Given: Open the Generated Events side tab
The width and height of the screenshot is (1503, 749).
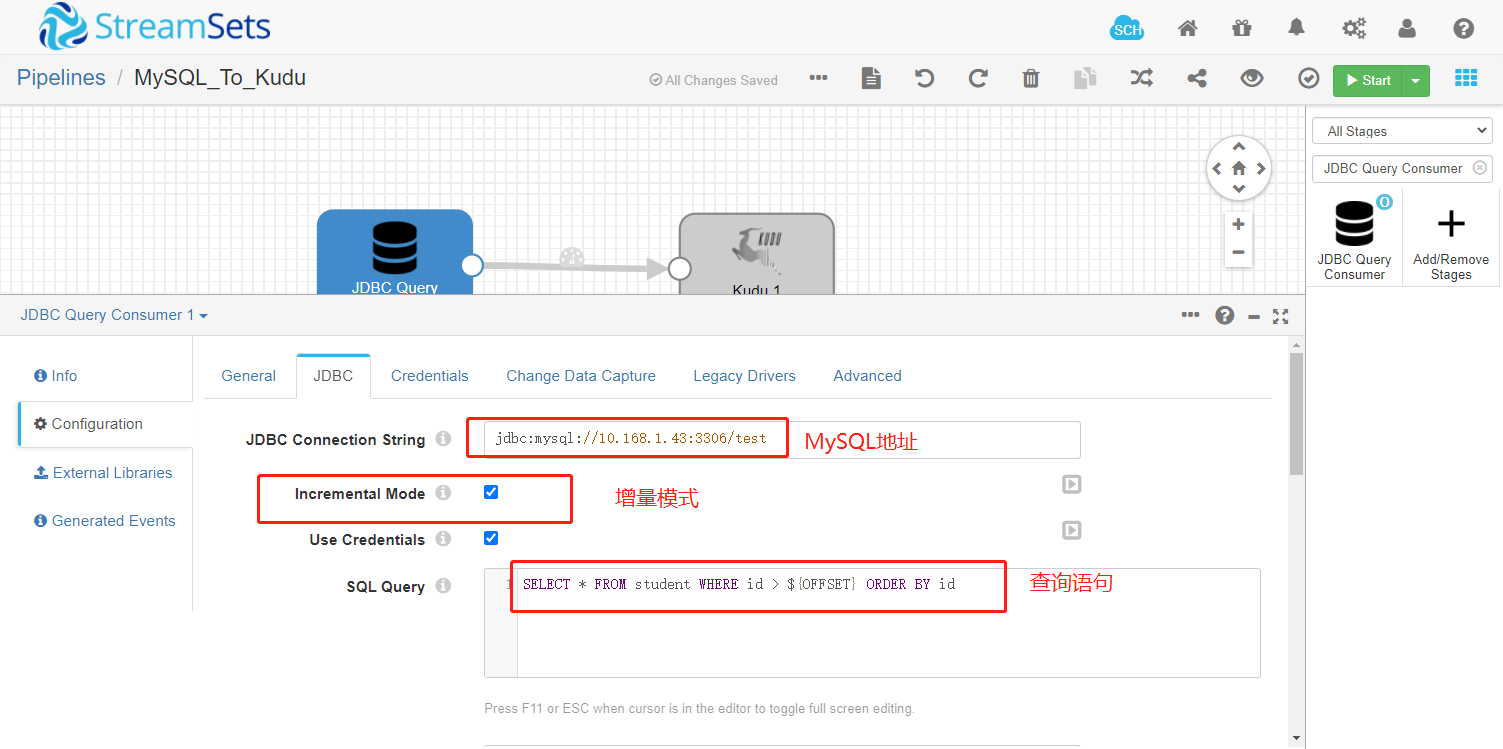Looking at the screenshot, I should click(x=105, y=521).
